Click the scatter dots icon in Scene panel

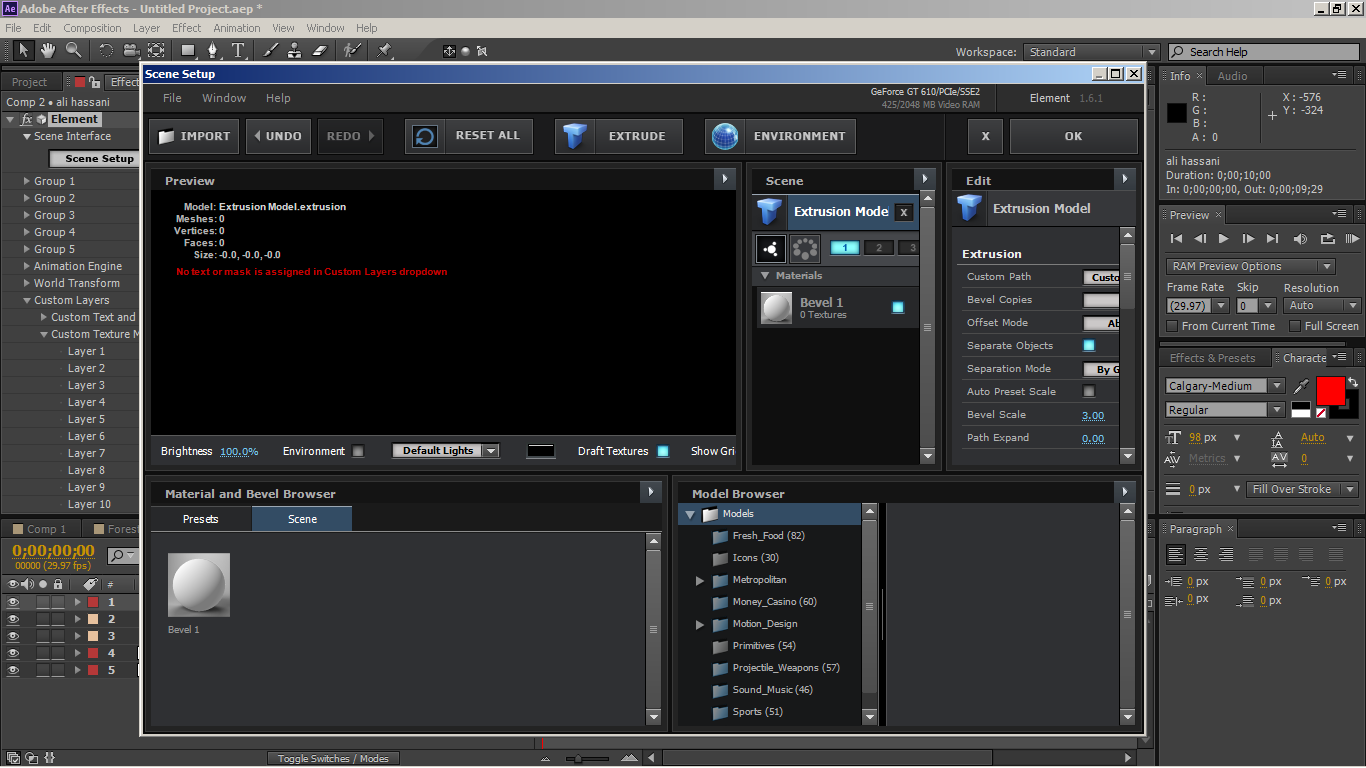point(771,248)
